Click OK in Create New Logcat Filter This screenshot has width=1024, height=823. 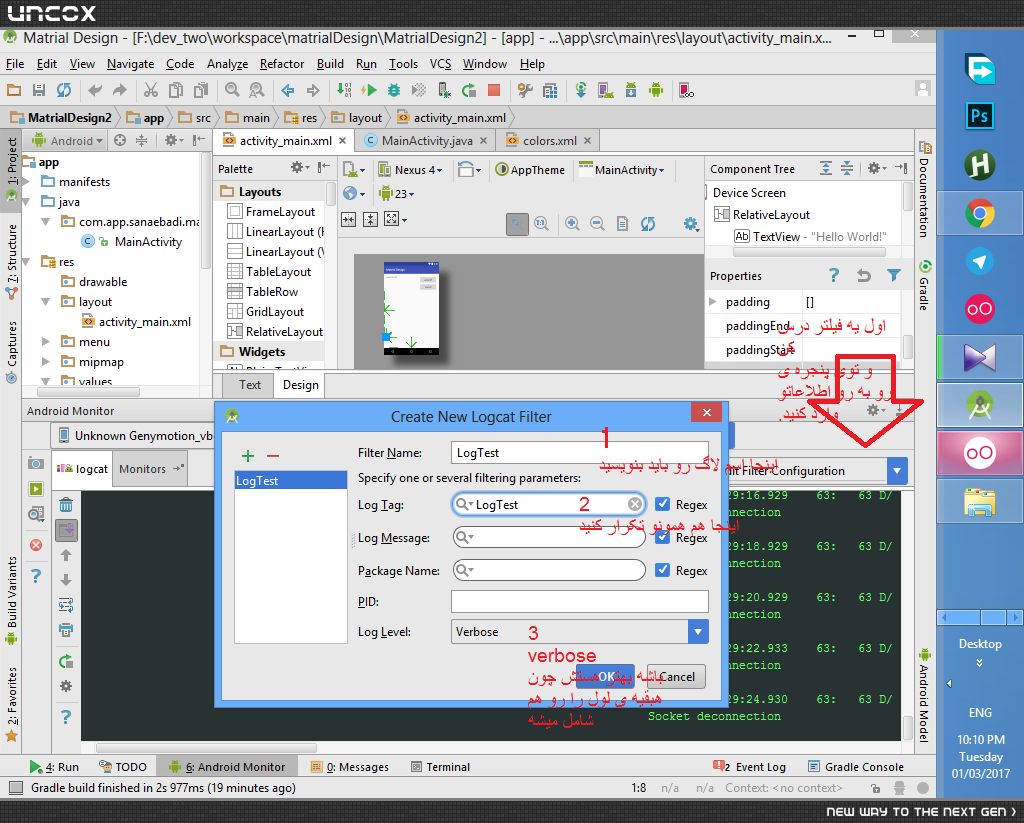pyautogui.click(x=605, y=677)
